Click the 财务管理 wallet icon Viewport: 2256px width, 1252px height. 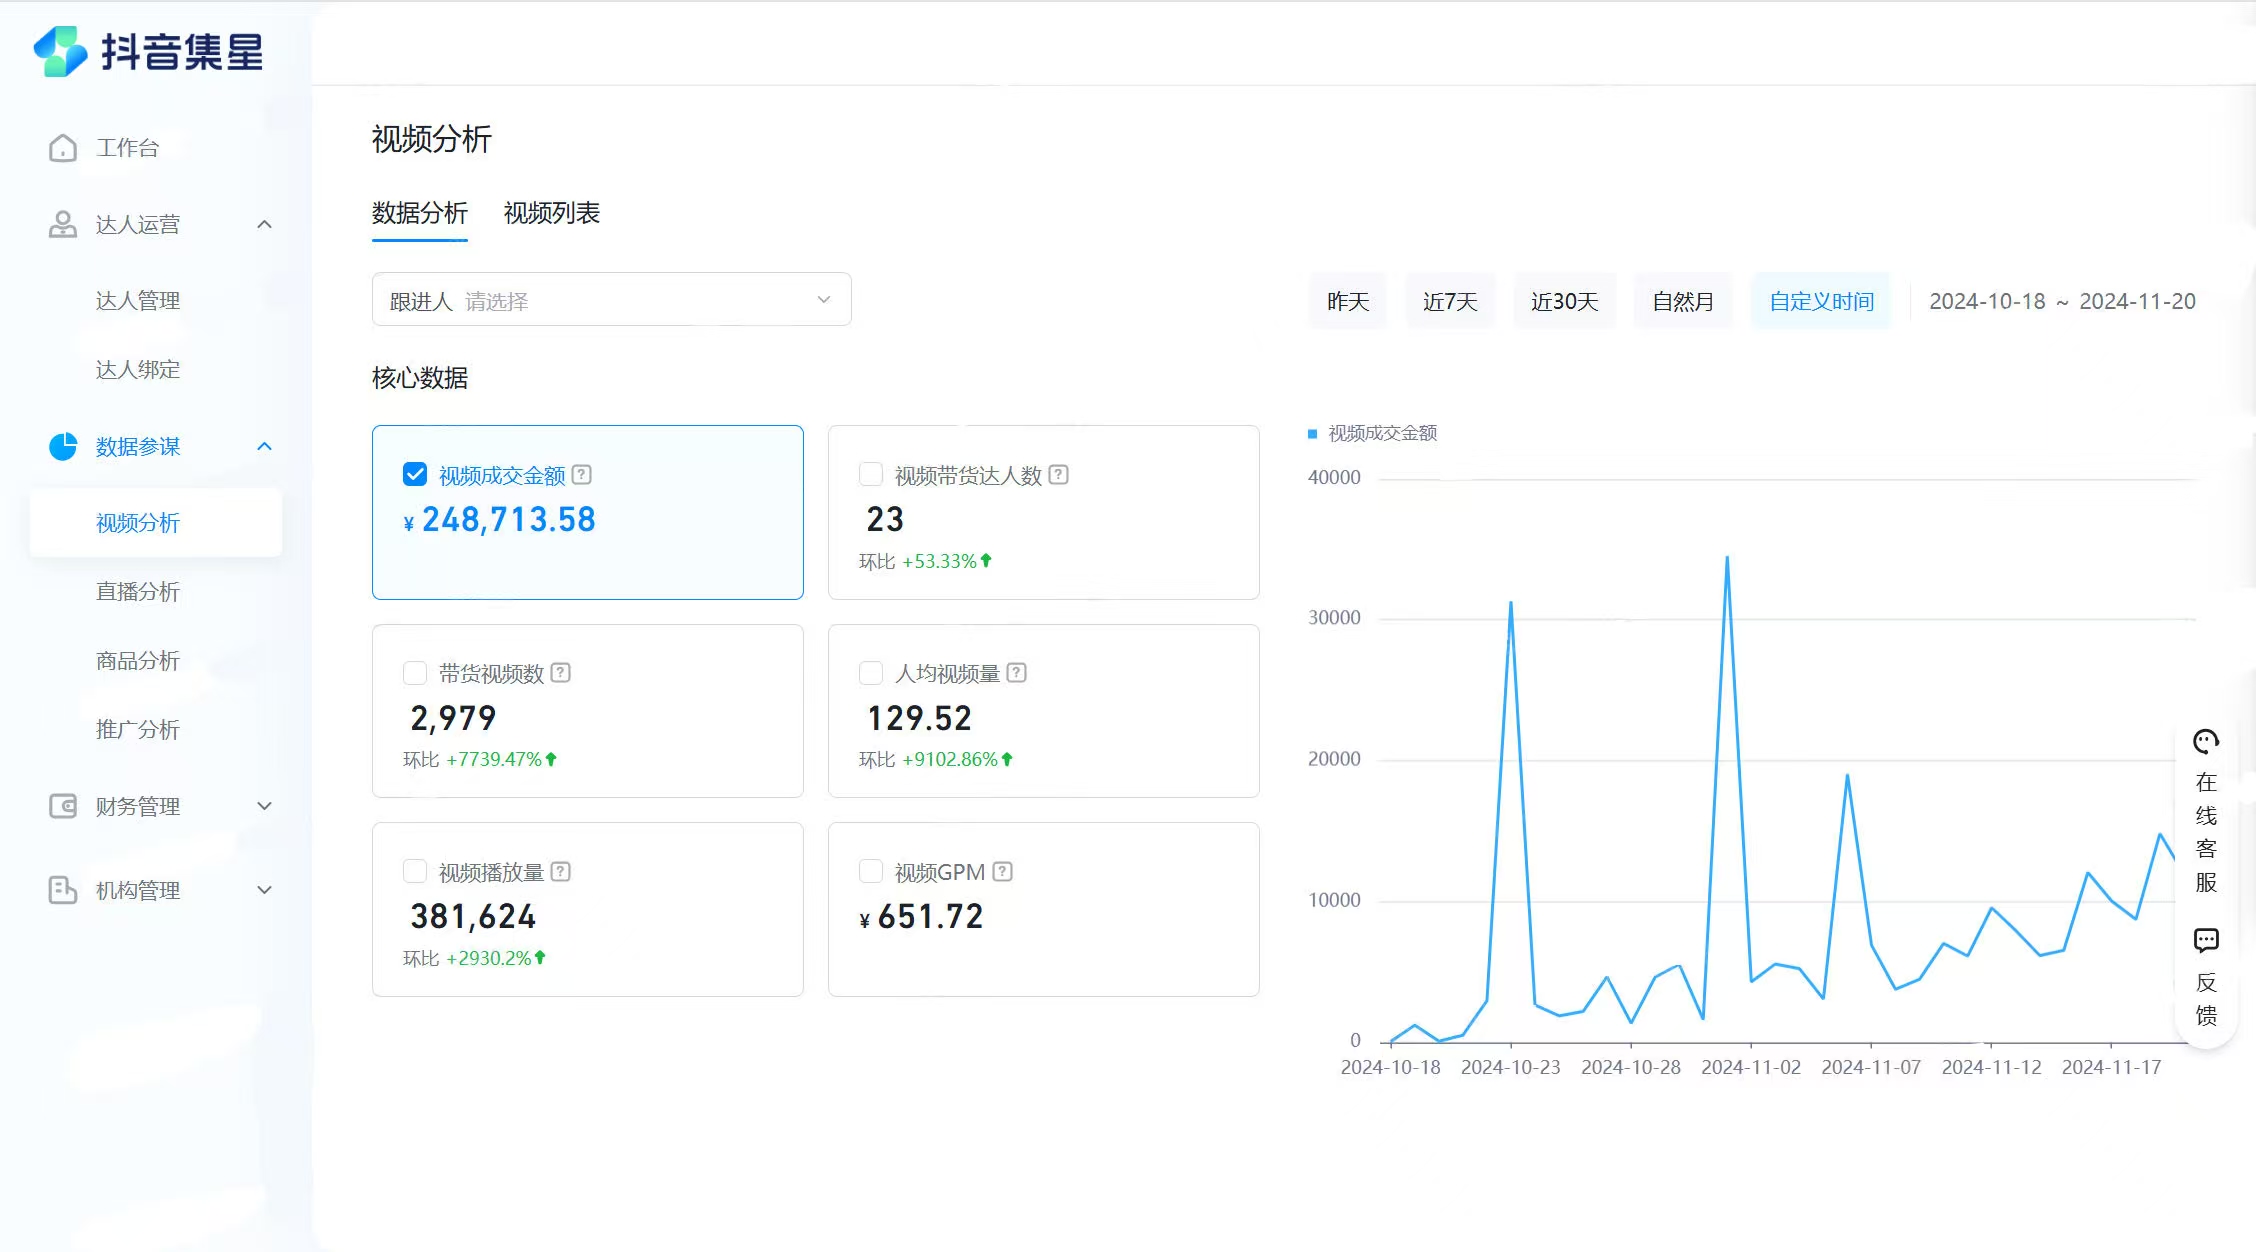[63, 806]
